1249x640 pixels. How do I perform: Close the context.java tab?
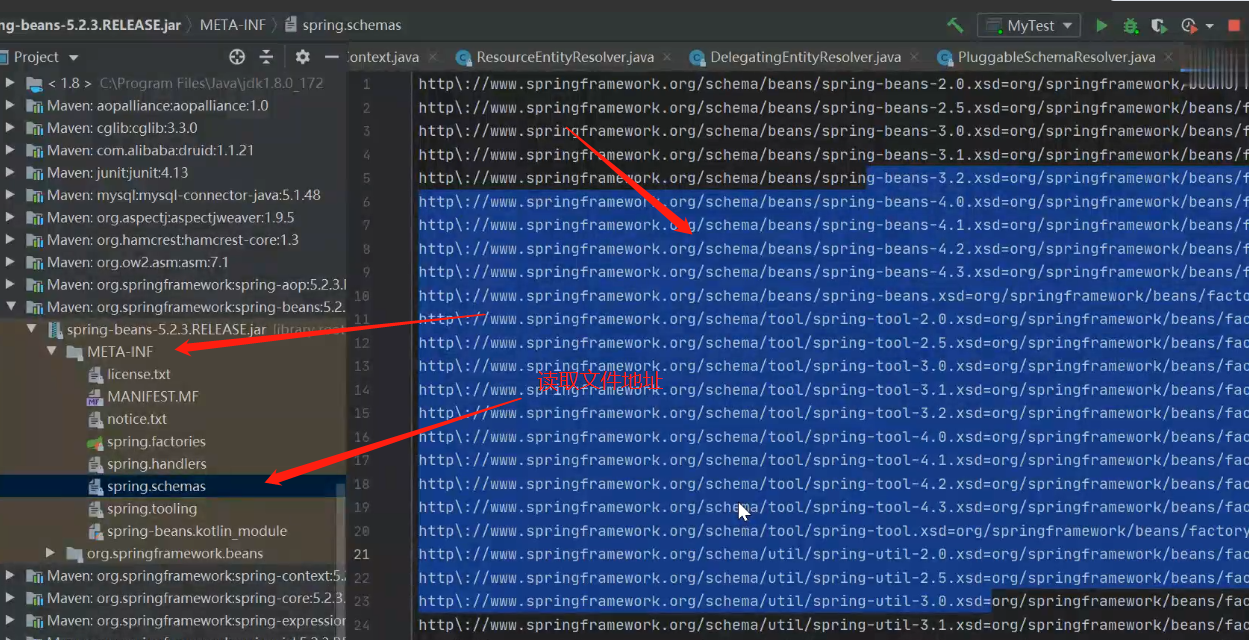tap(431, 58)
